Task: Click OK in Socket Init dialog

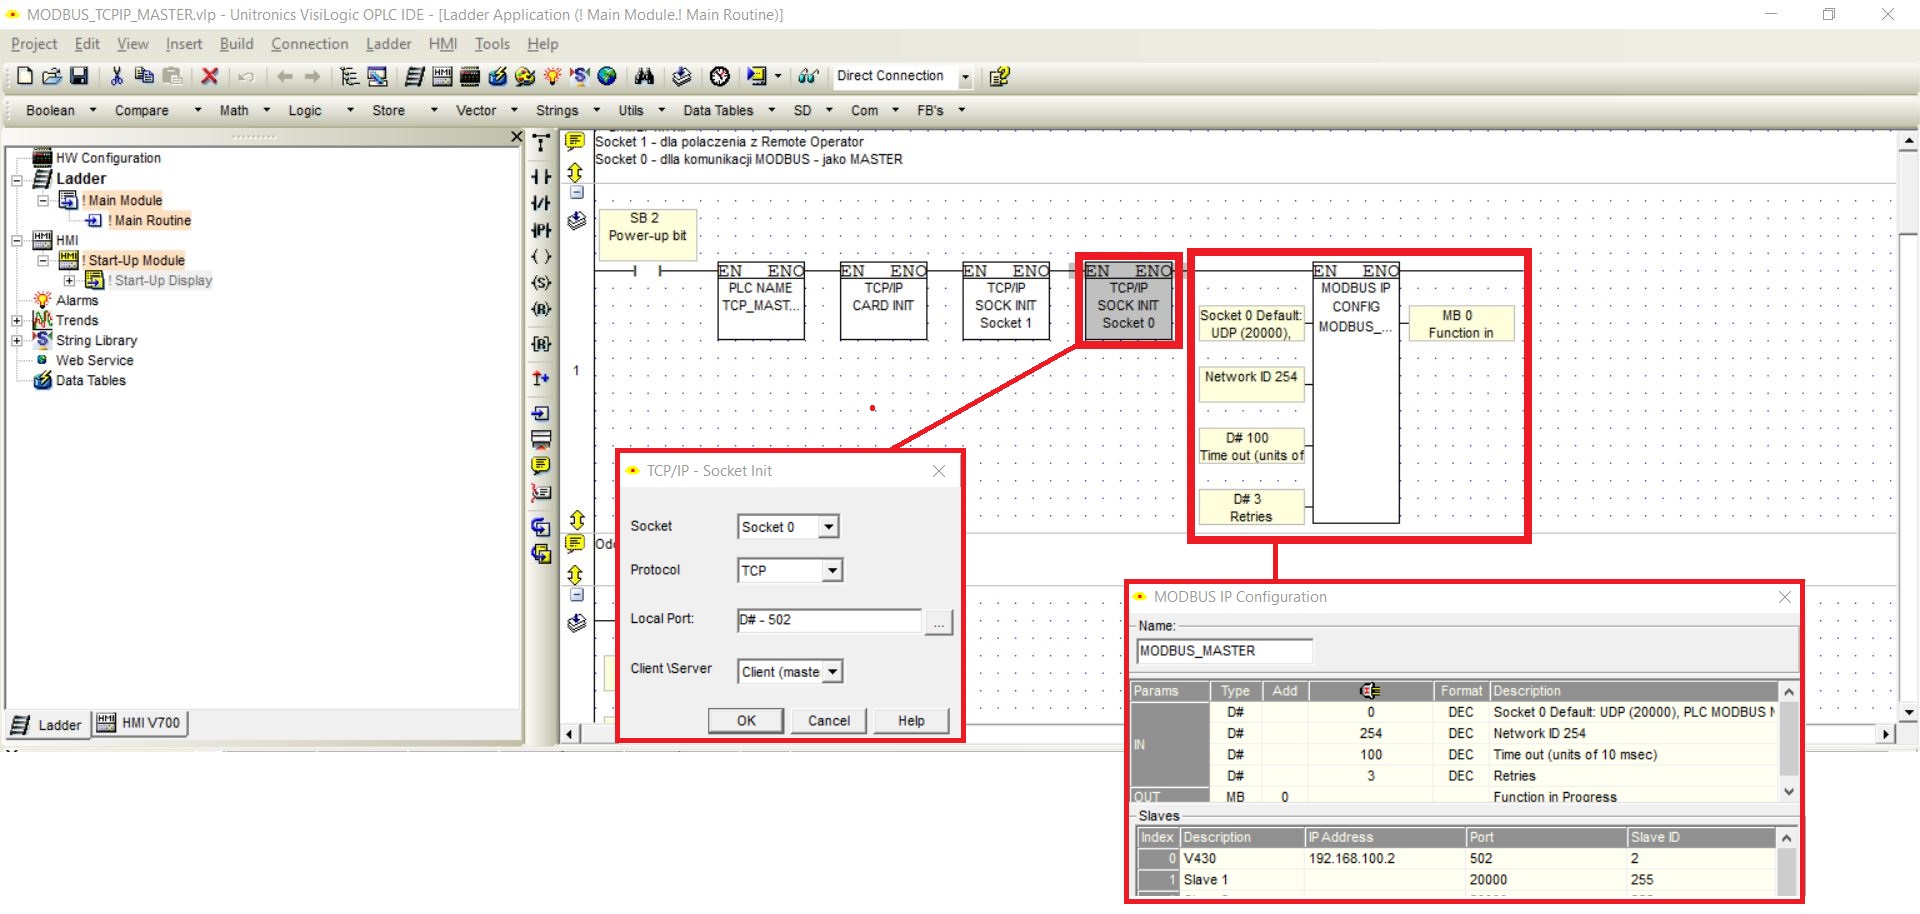Action: [746, 721]
